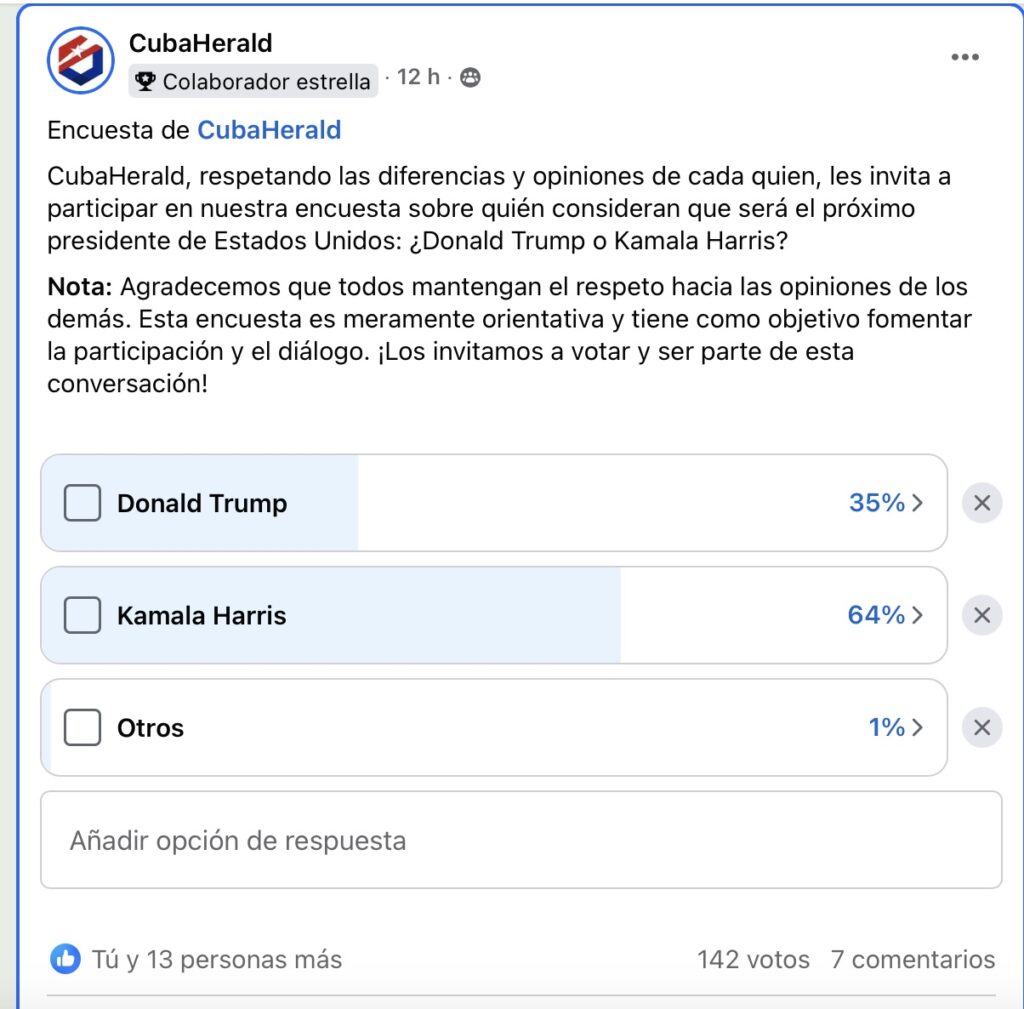Click the CubaHerald profile picture
1024x1009 pixels.
point(83,60)
